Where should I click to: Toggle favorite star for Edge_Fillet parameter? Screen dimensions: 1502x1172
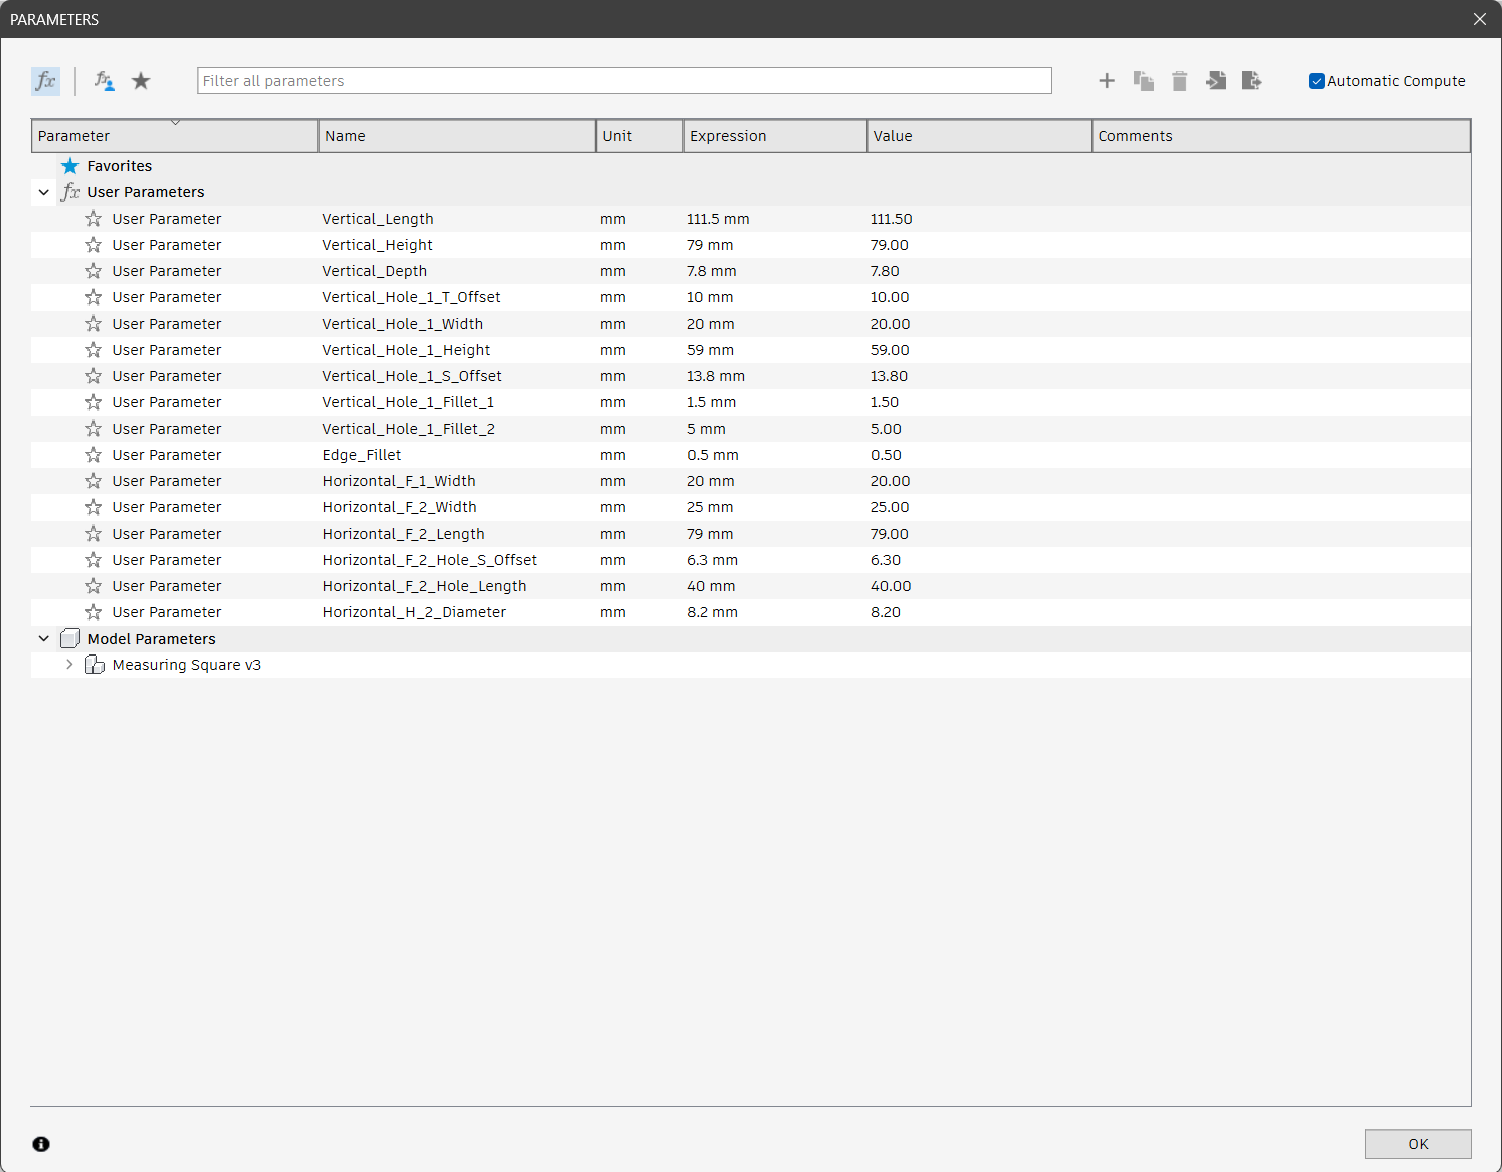[94, 455]
